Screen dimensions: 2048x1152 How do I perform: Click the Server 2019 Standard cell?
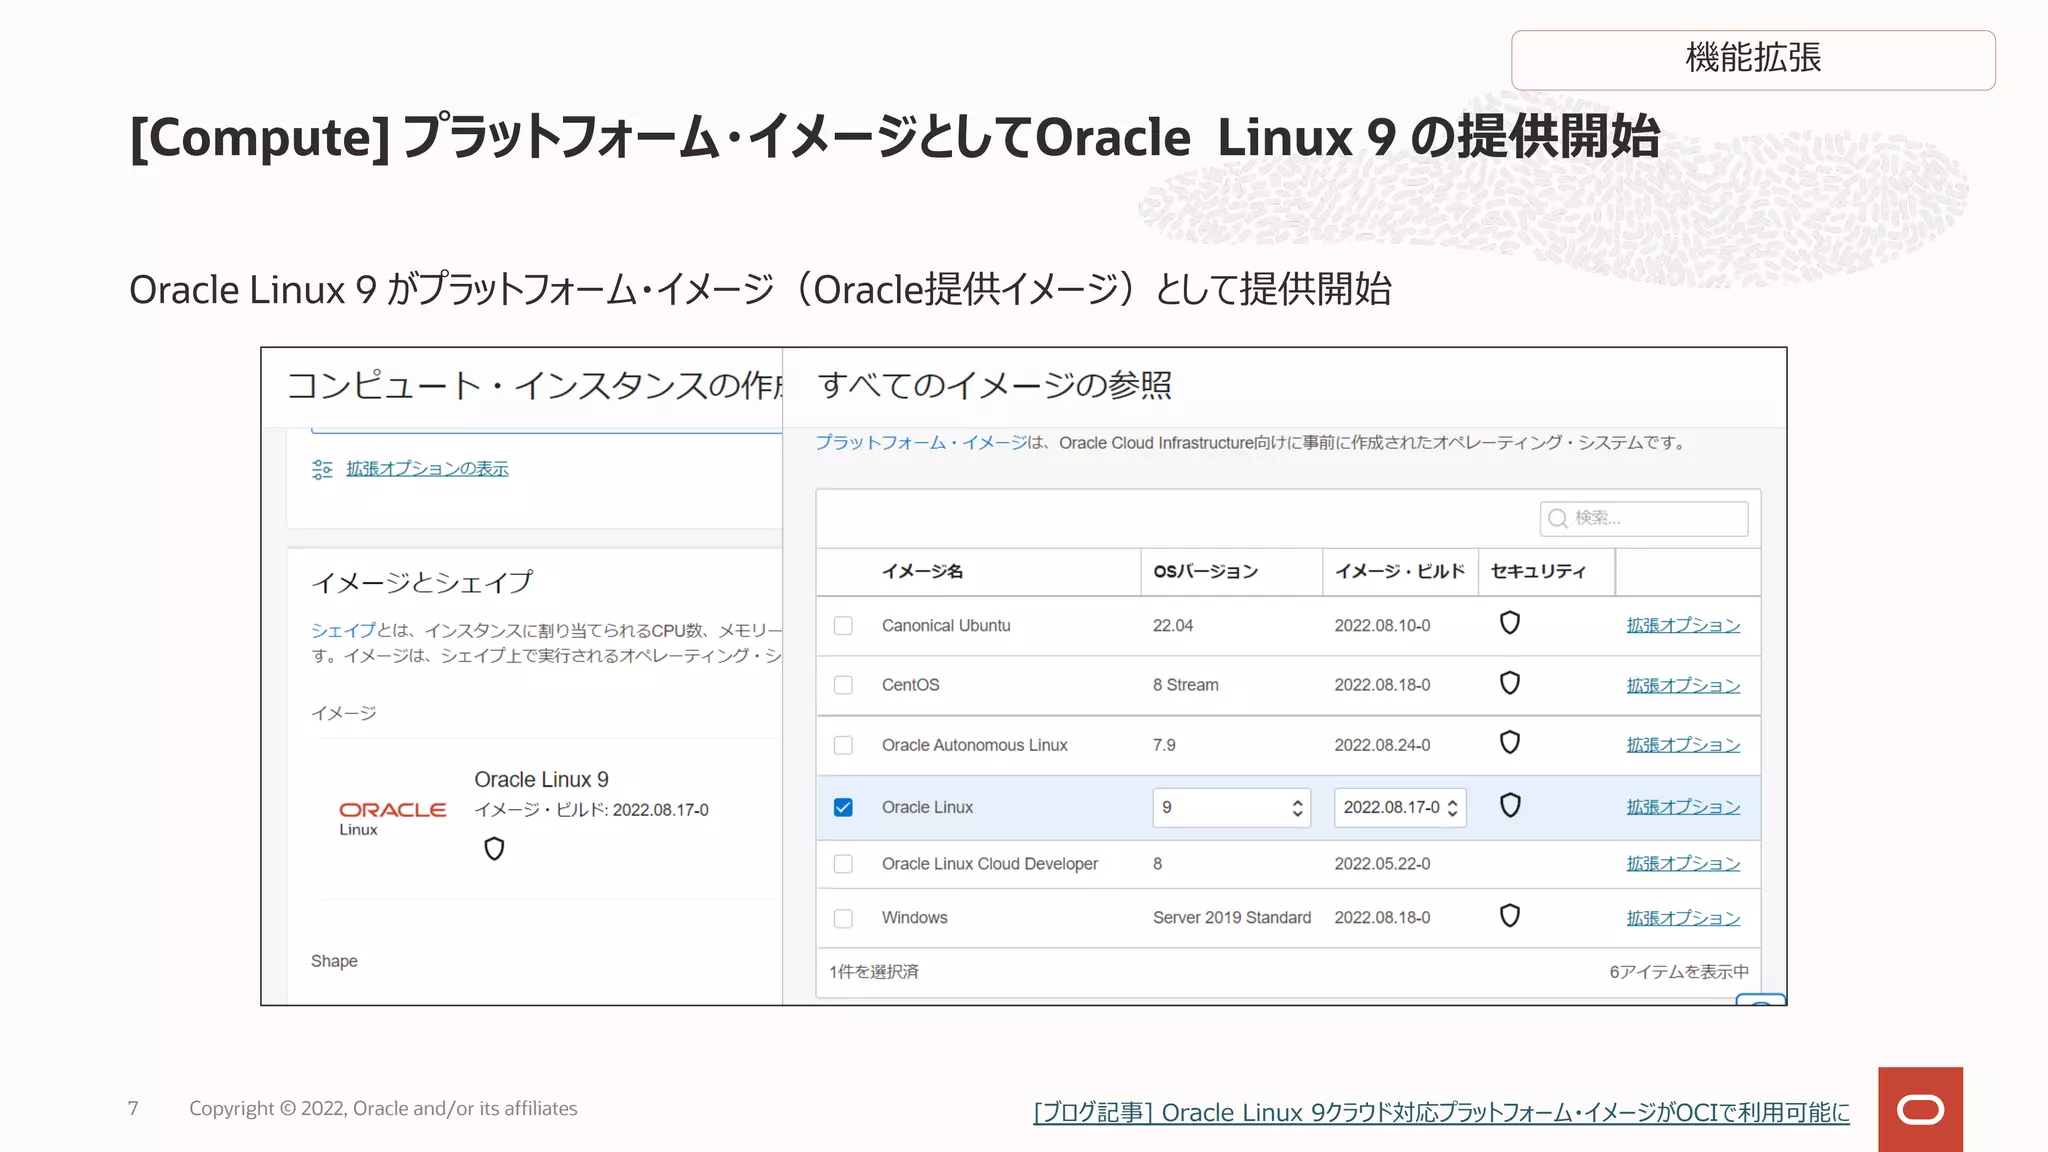click(x=1232, y=918)
